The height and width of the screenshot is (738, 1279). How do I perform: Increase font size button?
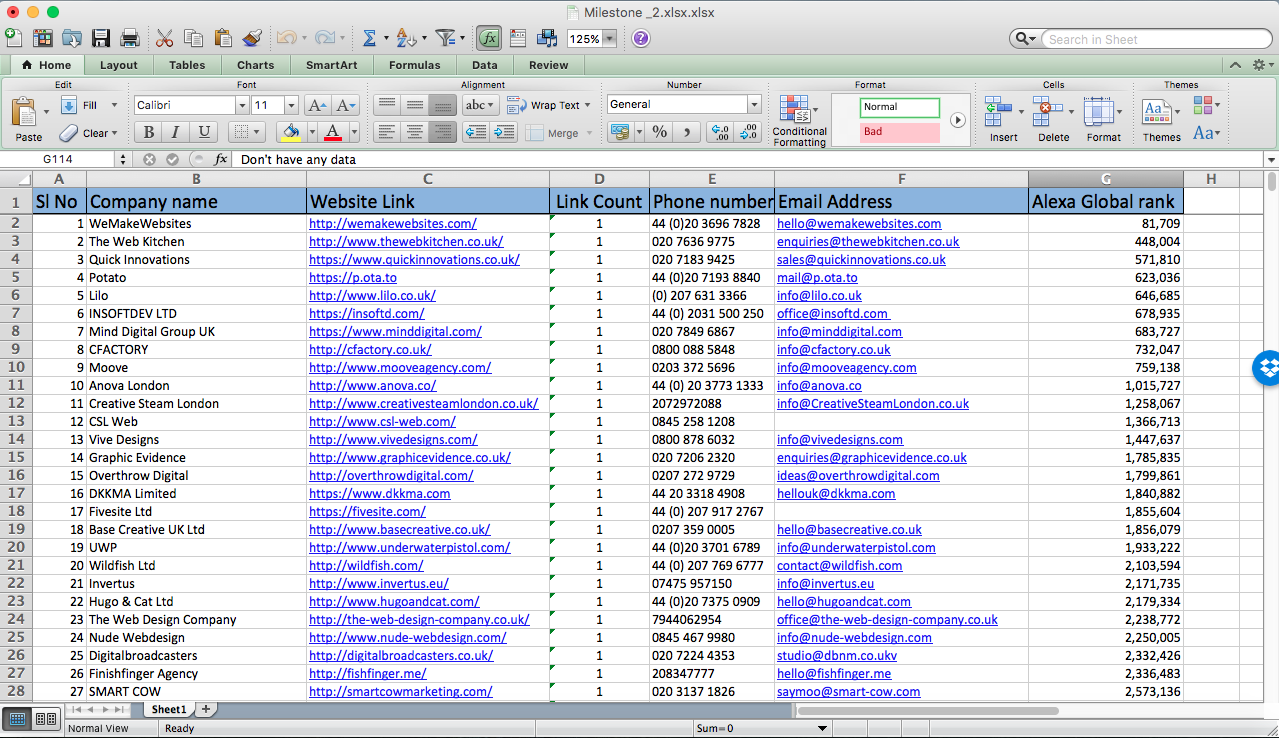click(317, 105)
